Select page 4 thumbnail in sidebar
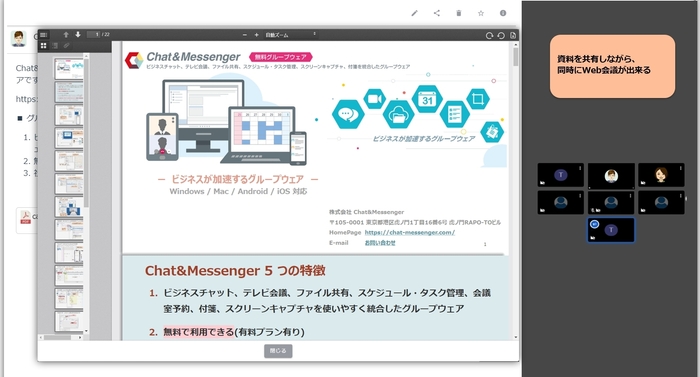Image resolution: width=700 pixels, height=377 pixels. tap(69, 138)
